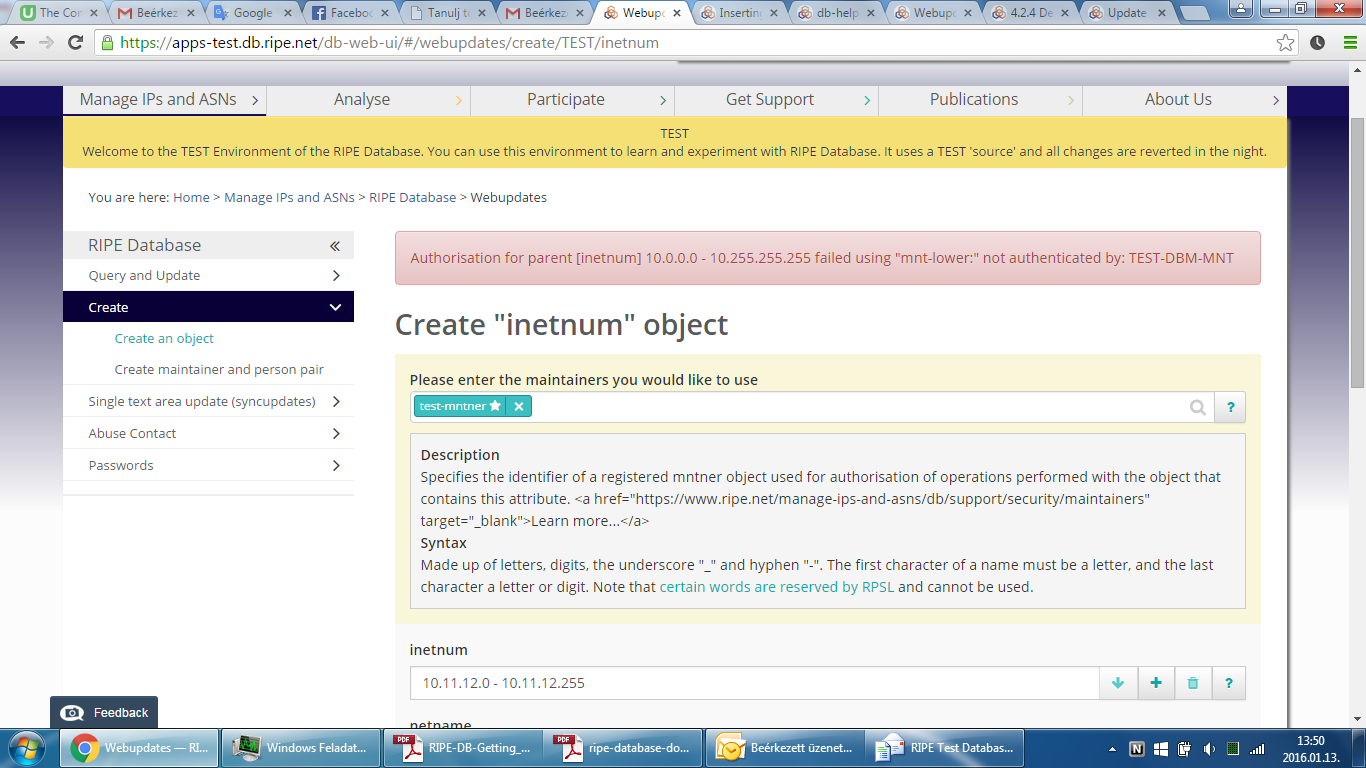Switch to Update browser tab

click(x=1126, y=13)
